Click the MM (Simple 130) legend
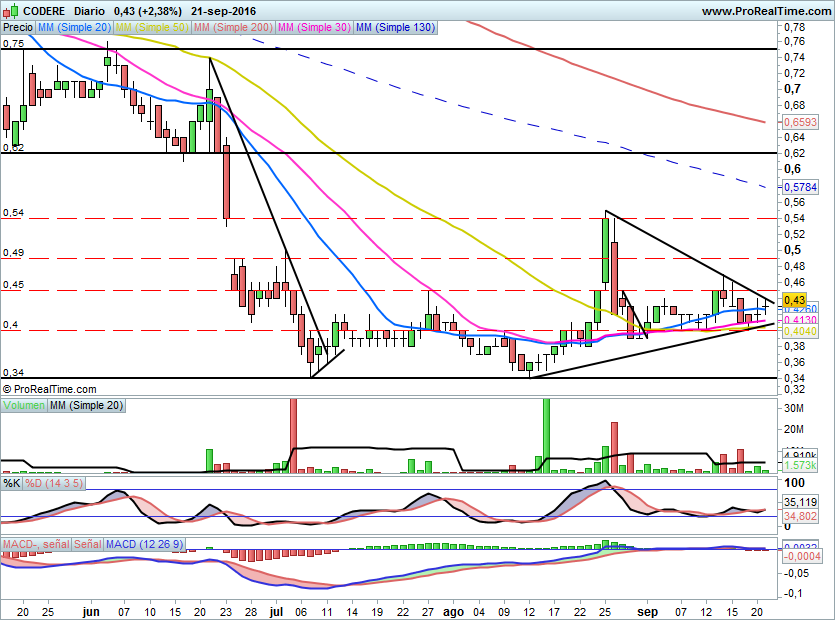The image size is (835, 620). [395, 28]
